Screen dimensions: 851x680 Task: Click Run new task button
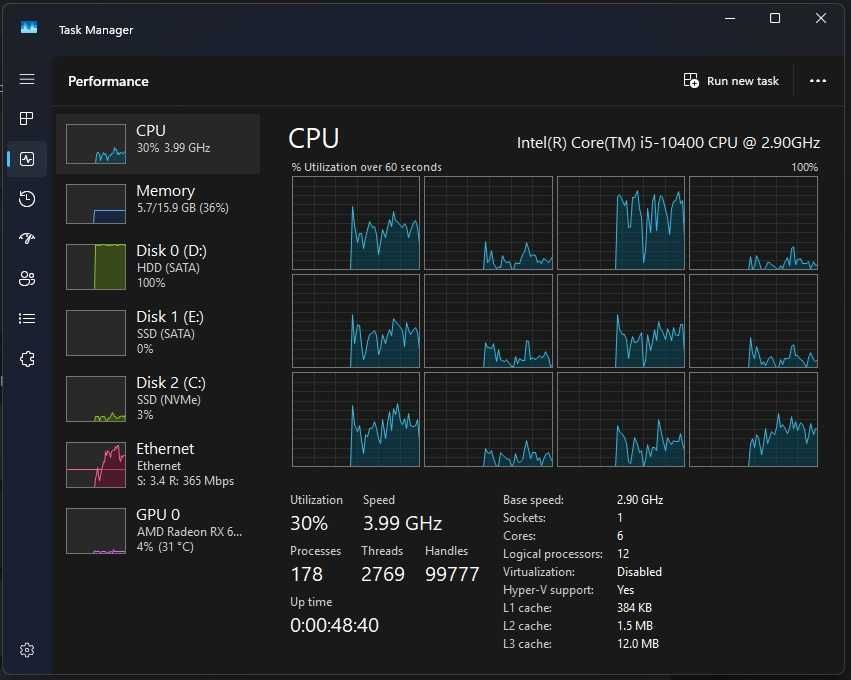point(731,81)
